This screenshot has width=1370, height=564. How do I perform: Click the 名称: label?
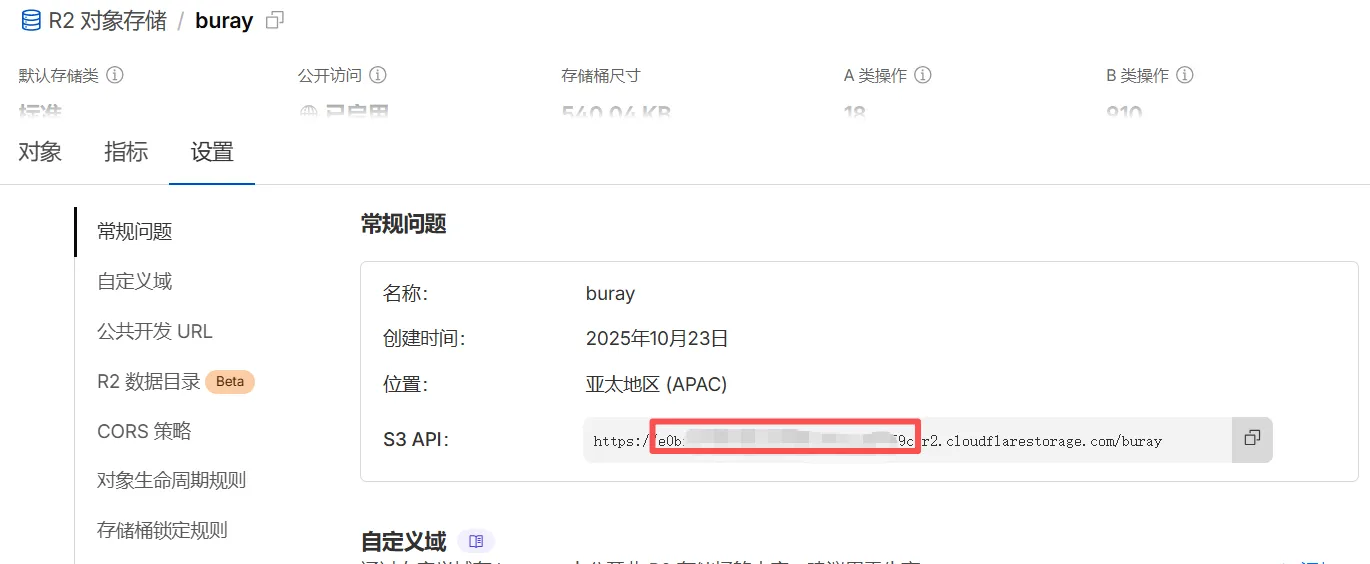point(405,294)
